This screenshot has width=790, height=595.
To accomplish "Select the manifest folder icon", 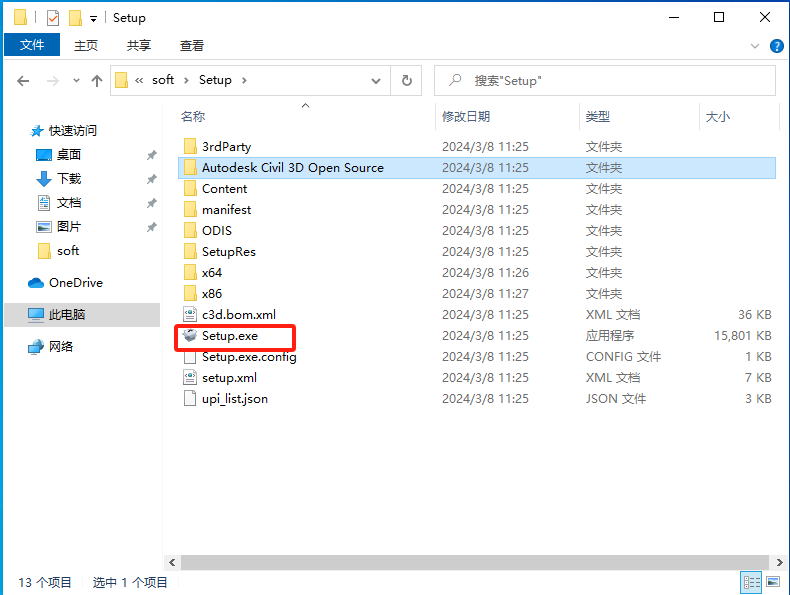I will (x=190, y=210).
